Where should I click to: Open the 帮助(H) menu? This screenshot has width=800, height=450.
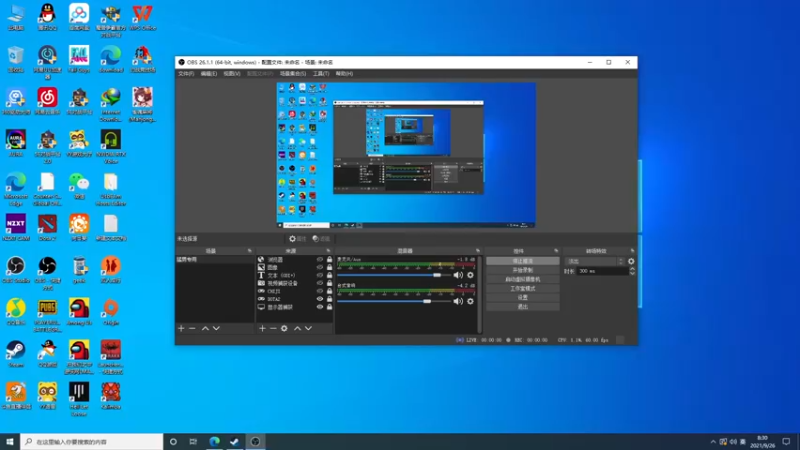tap(344, 74)
